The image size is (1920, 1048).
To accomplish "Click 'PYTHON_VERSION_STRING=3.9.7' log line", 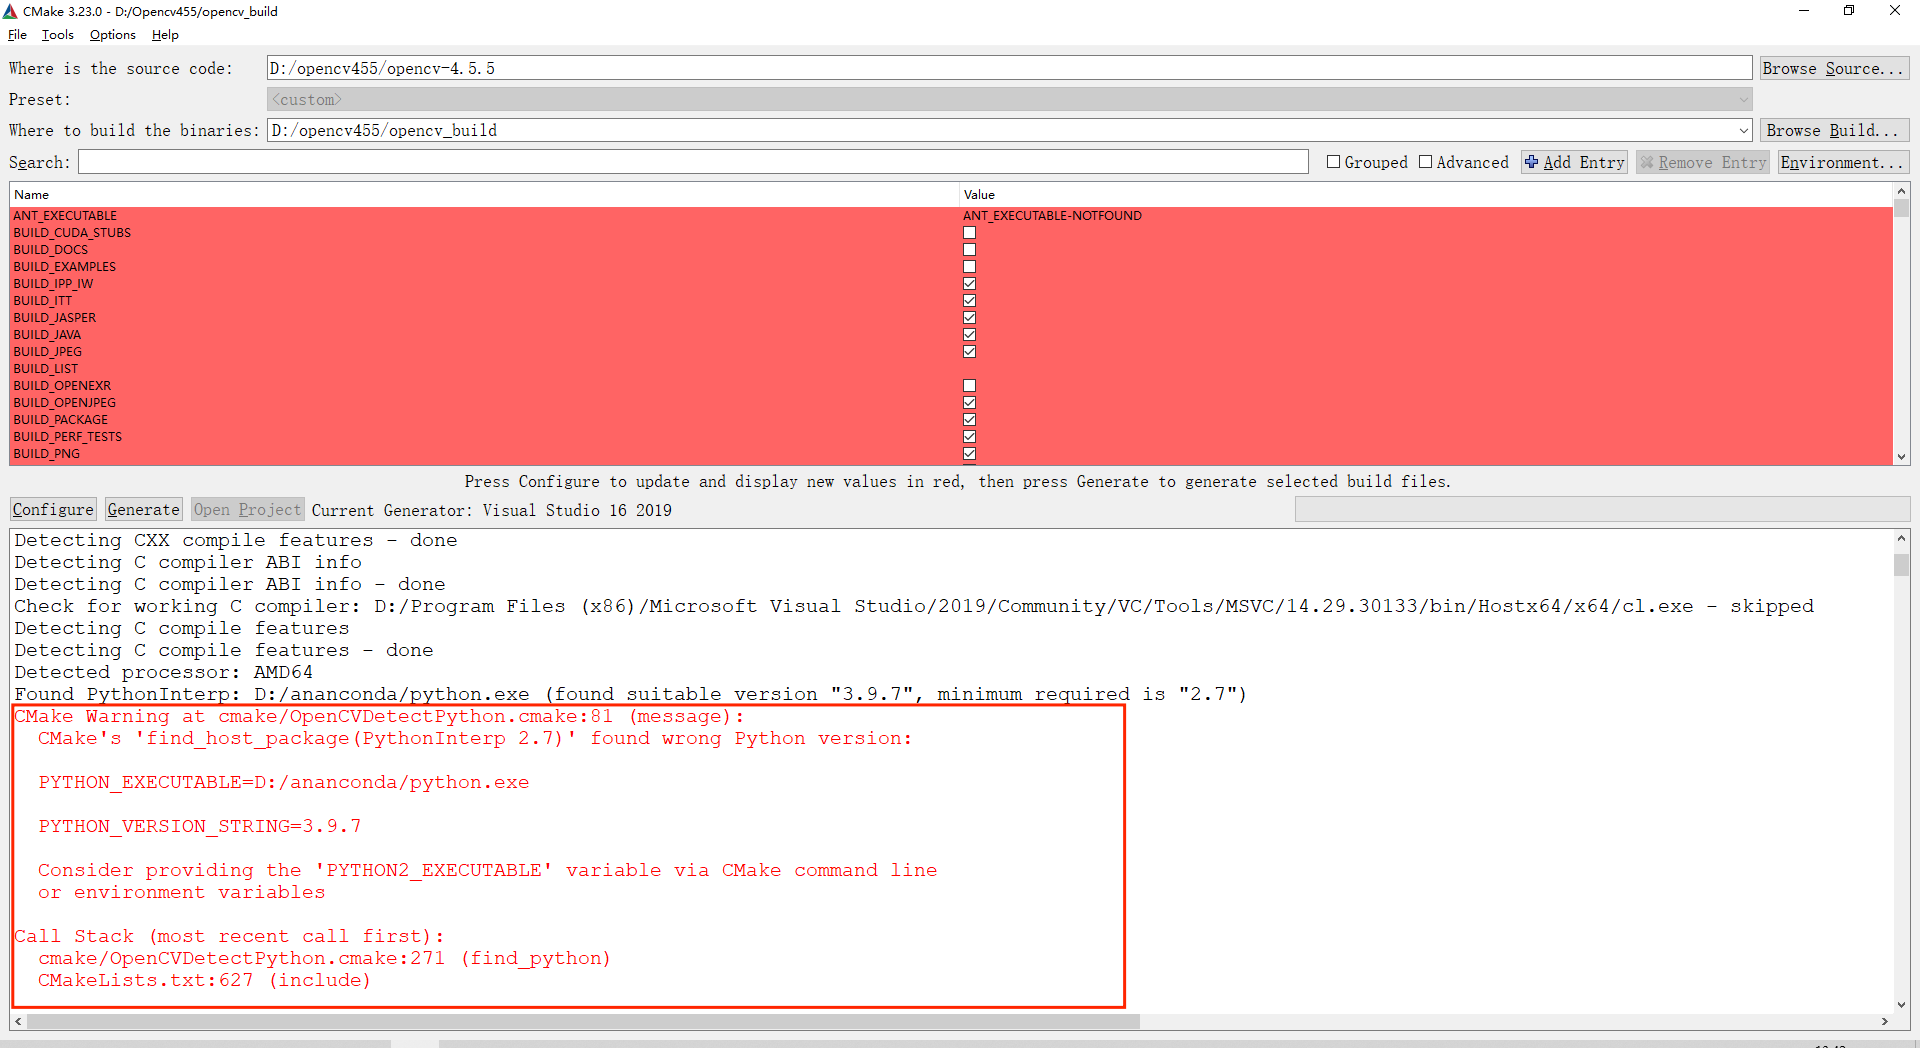I will coord(200,826).
